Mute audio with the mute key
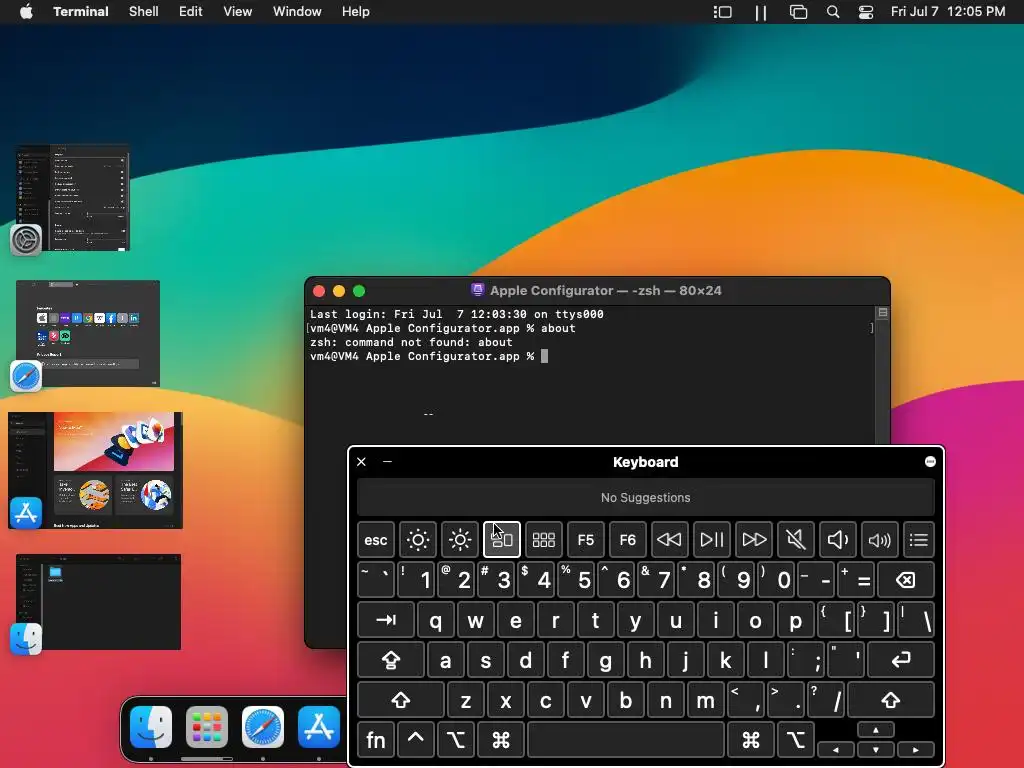 click(795, 540)
